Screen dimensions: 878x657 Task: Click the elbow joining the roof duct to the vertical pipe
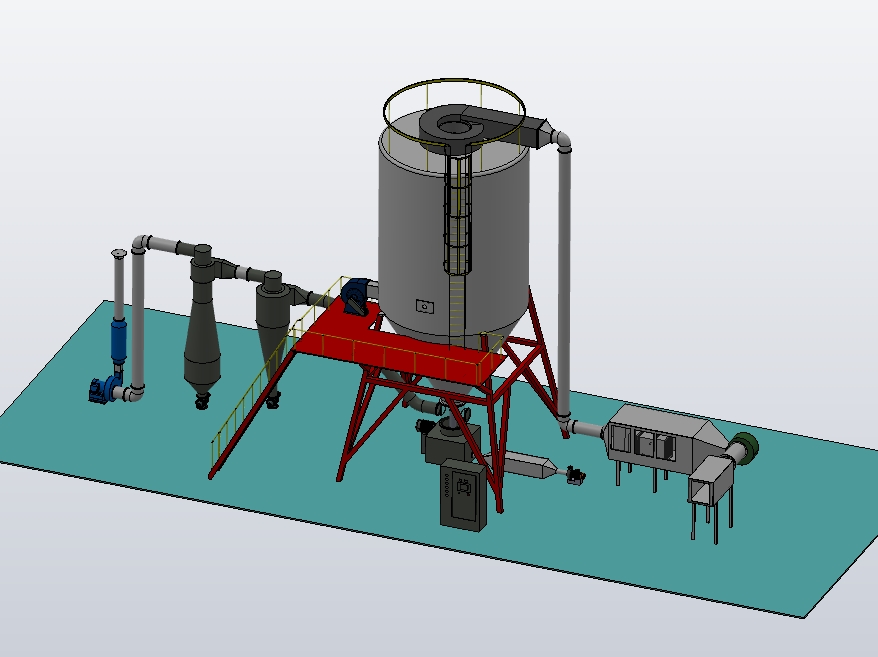pyautogui.click(x=561, y=140)
